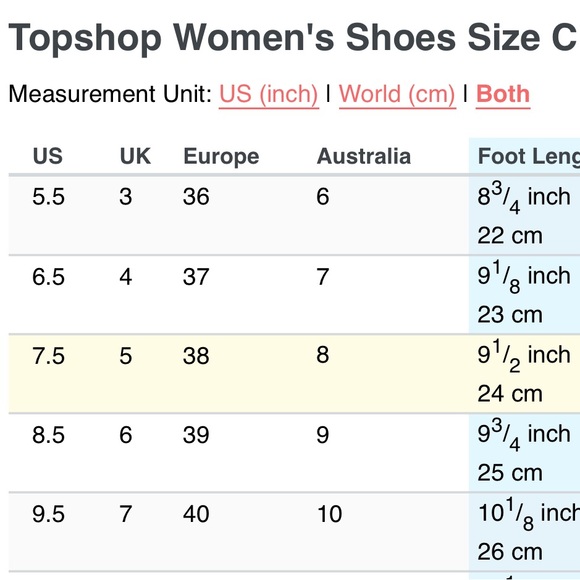580x580 pixels.
Task: Click Europe size 40 cell
Action: point(196,514)
